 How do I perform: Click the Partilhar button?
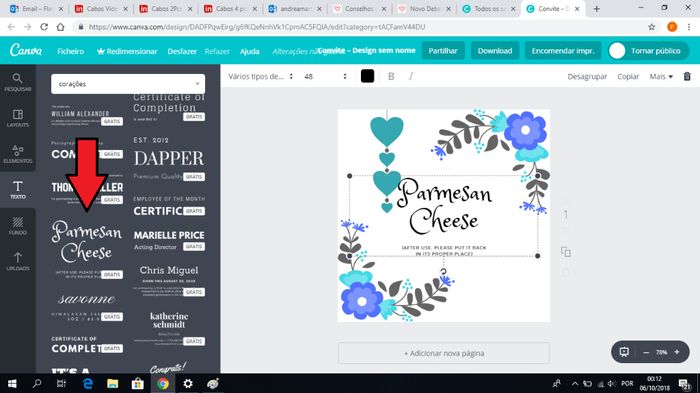[x=443, y=50]
